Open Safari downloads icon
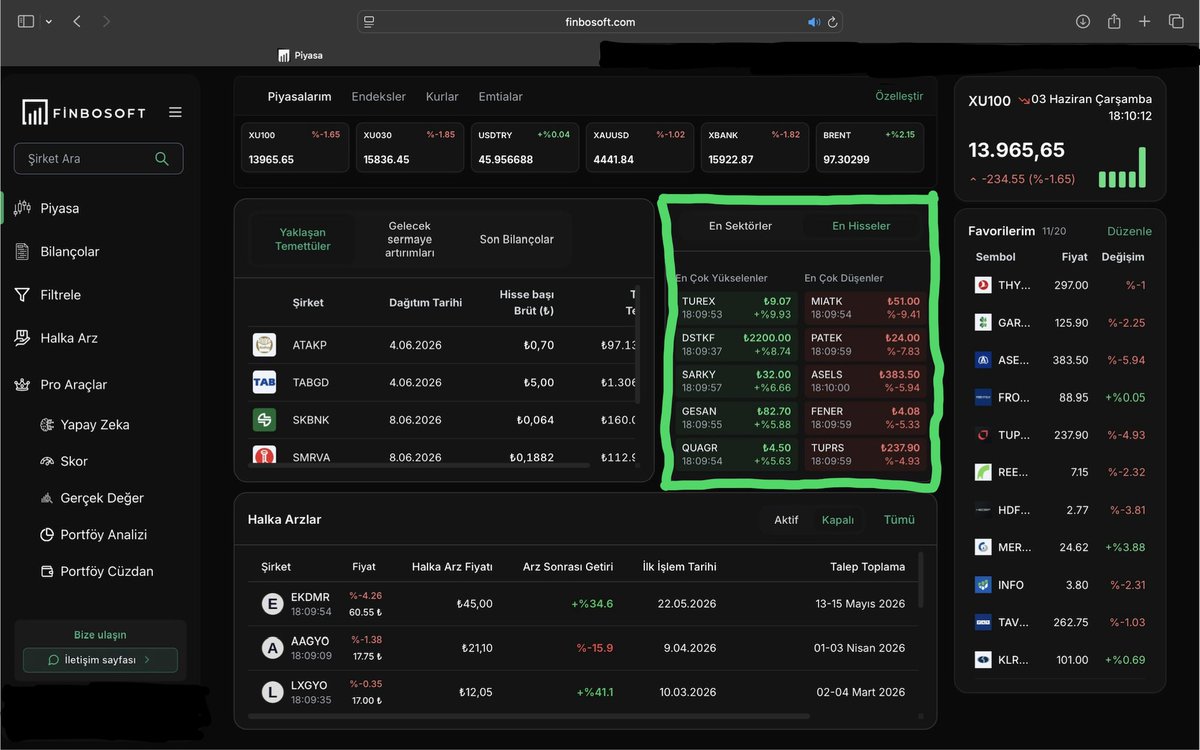Image resolution: width=1200 pixels, height=750 pixels. (x=1082, y=21)
